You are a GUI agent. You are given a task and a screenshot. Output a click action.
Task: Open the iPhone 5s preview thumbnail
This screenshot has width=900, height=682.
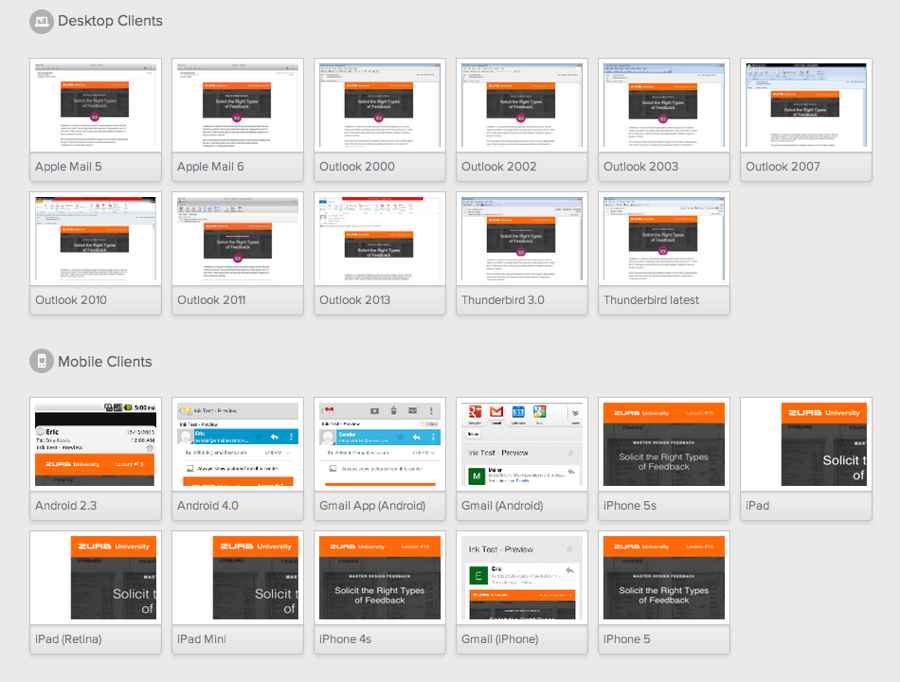pyautogui.click(x=664, y=444)
